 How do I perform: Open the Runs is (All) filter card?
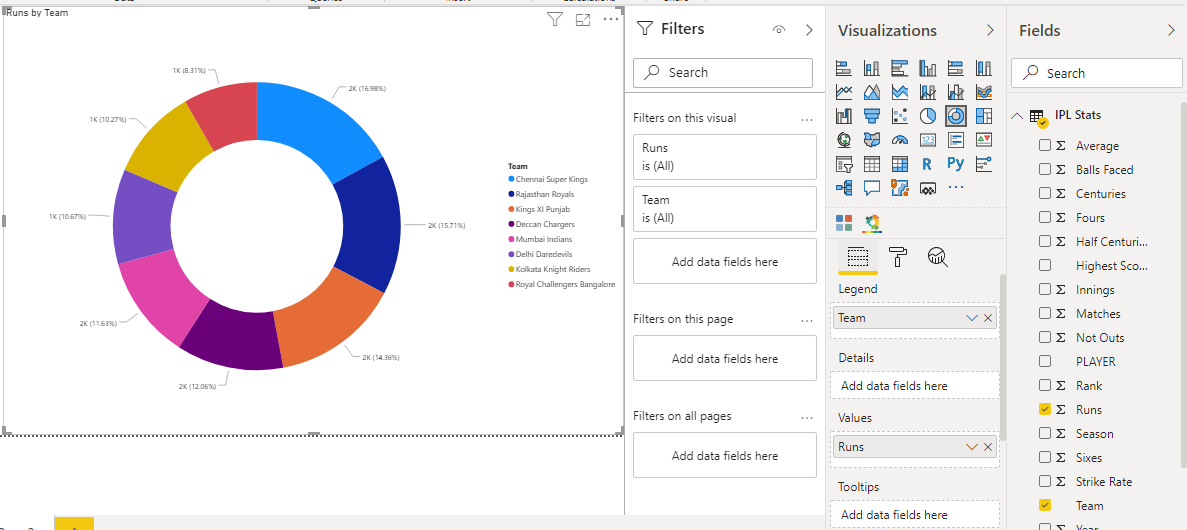724,157
